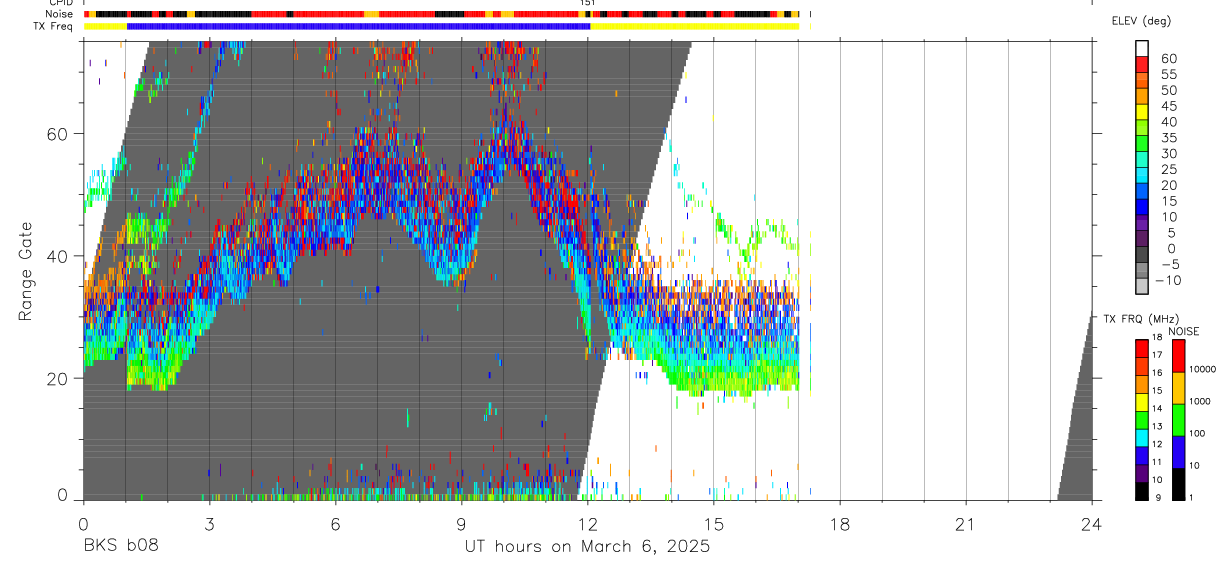Click the x-axis tick label '15'

click(x=714, y=523)
